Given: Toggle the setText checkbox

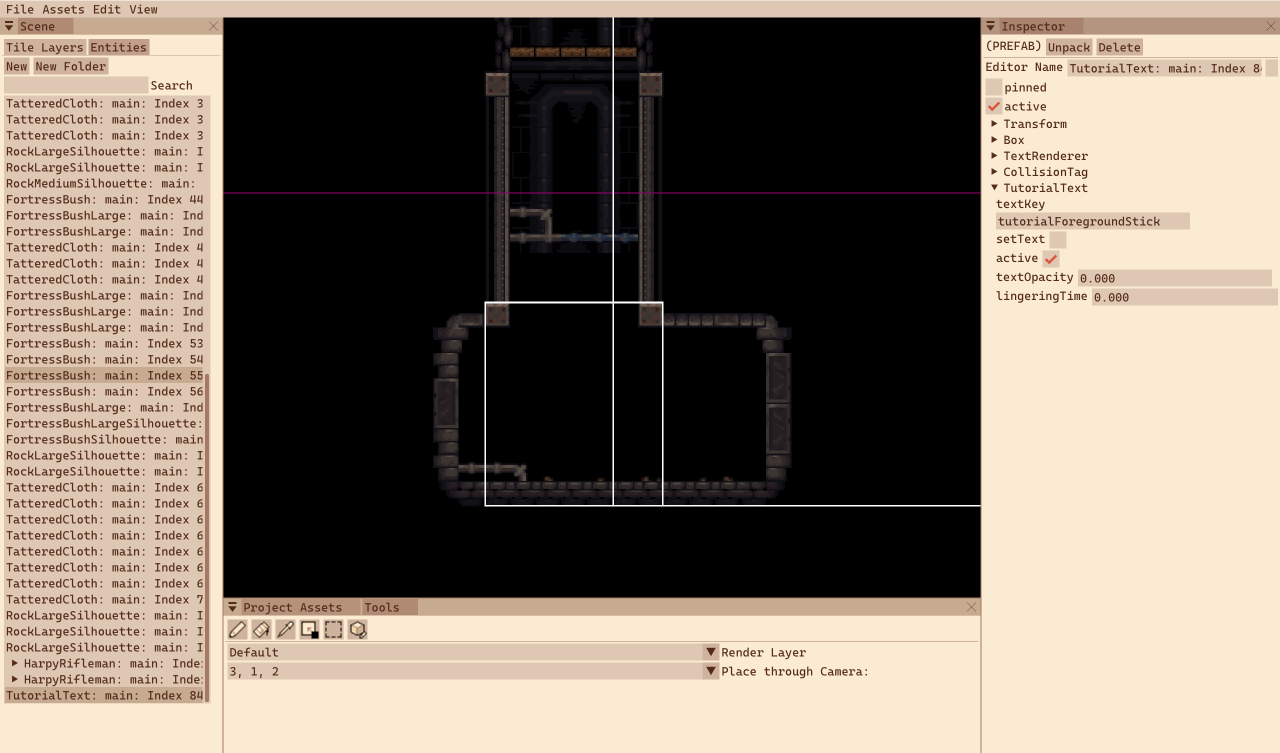Looking at the screenshot, I should click(1058, 239).
